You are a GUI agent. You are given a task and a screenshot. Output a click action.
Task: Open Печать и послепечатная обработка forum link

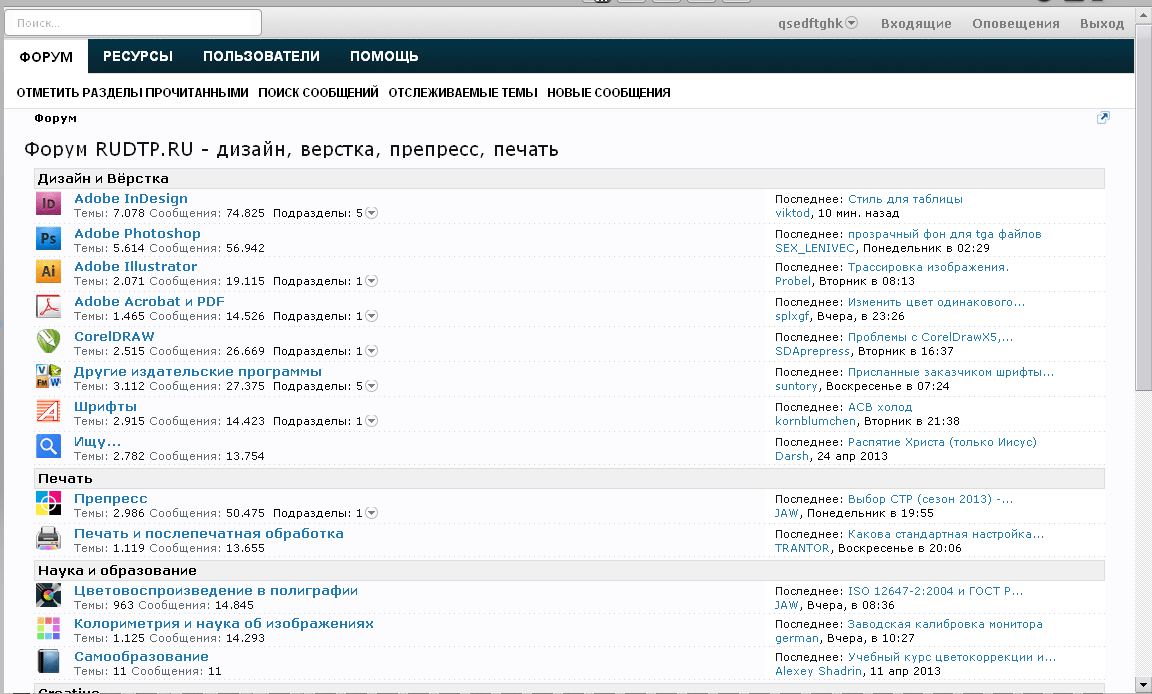(x=209, y=534)
